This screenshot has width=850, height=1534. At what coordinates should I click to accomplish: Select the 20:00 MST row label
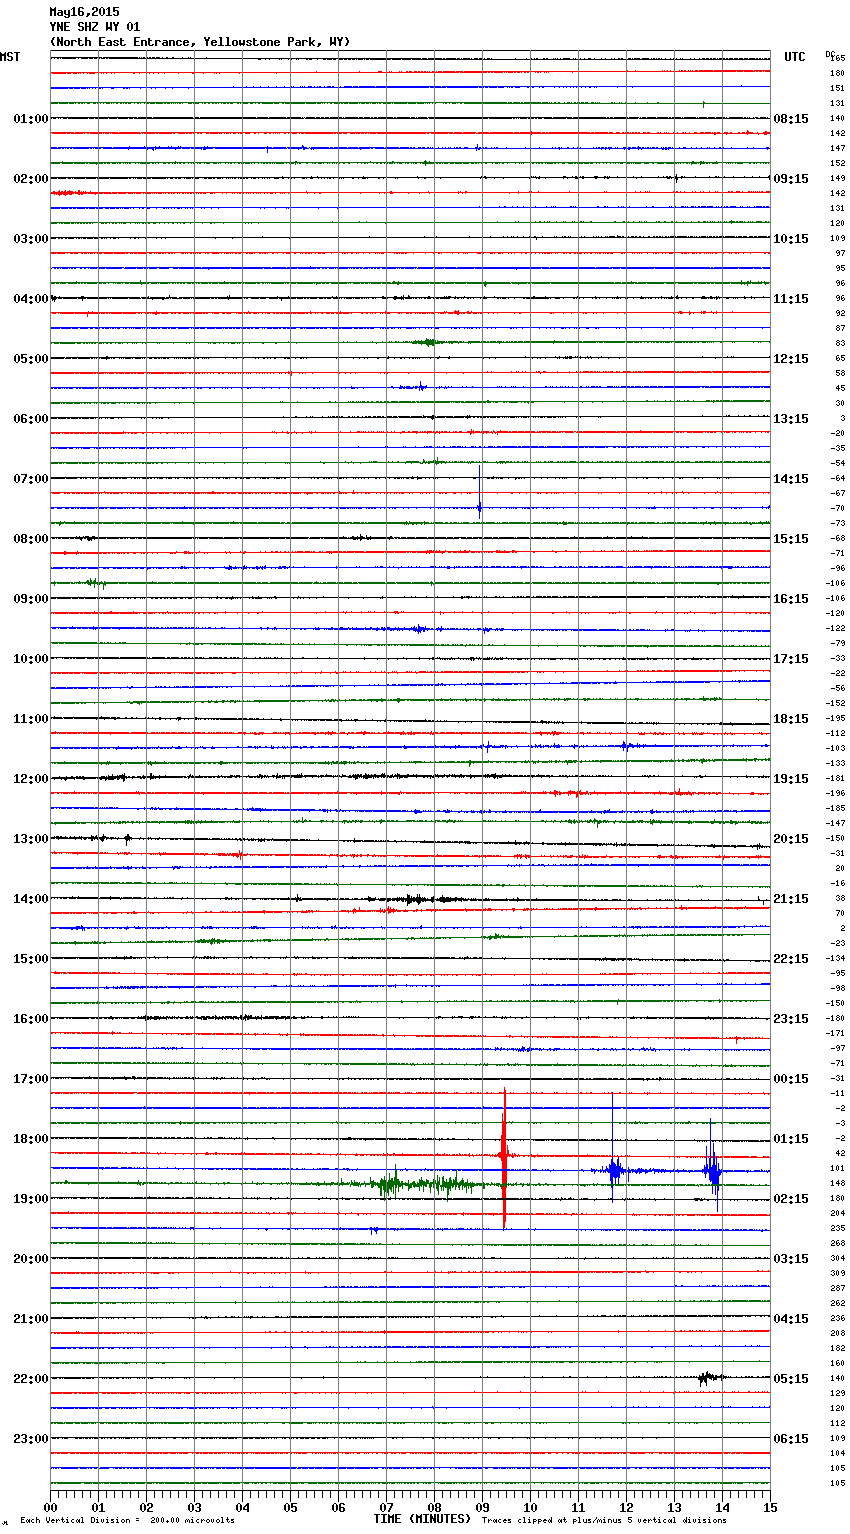[30, 1259]
